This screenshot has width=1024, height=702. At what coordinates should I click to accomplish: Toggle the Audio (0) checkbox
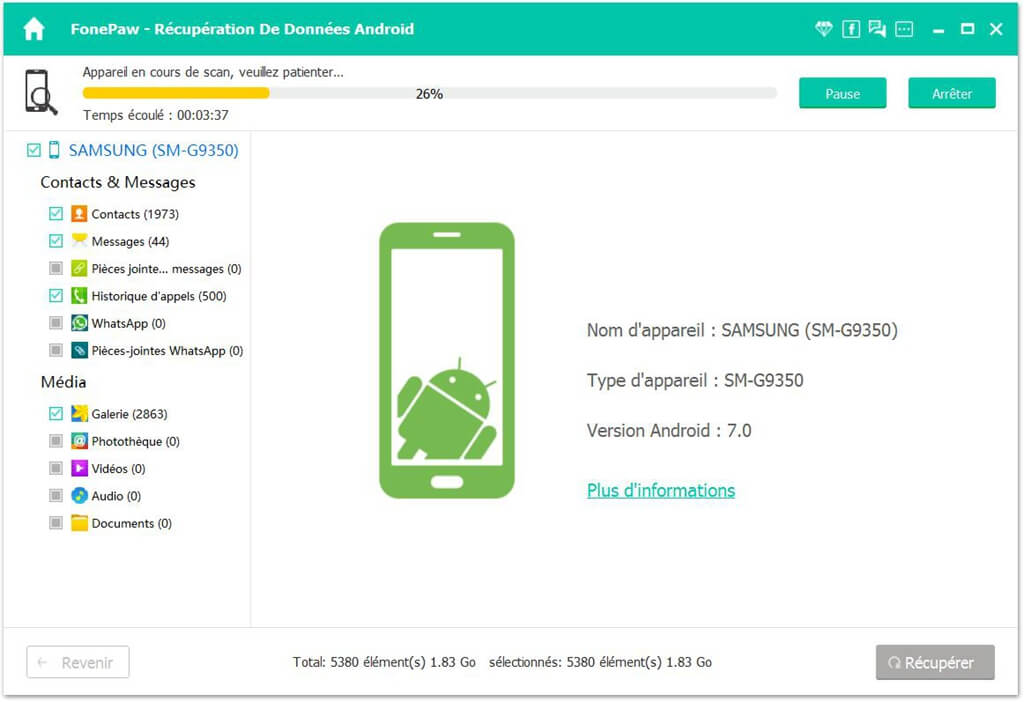(x=56, y=496)
